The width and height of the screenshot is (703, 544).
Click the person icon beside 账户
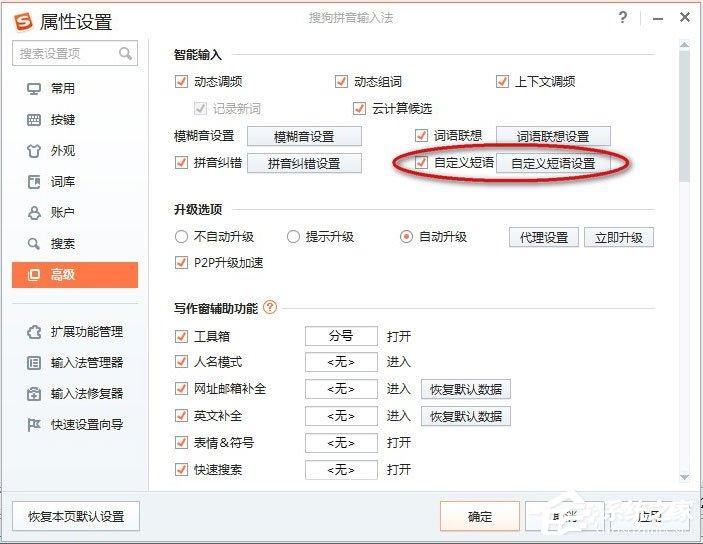[34, 213]
